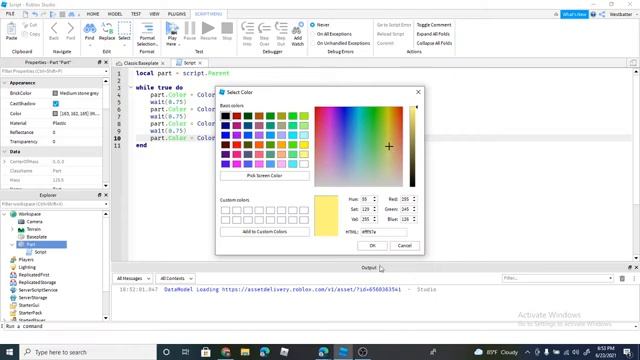Pick the white basic color swatch

click(304, 164)
